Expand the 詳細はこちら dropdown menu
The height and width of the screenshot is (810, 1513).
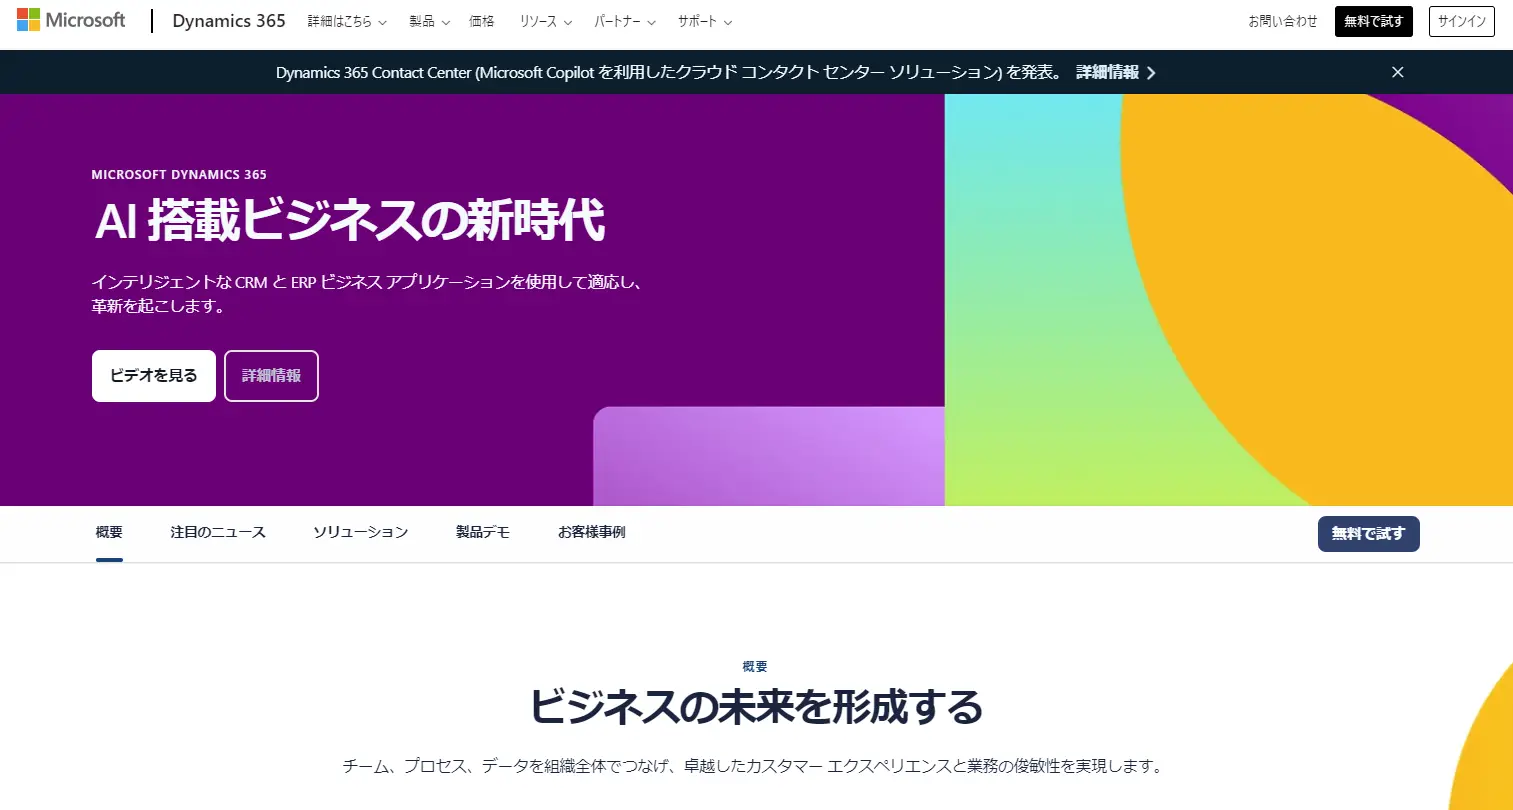[x=347, y=21]
